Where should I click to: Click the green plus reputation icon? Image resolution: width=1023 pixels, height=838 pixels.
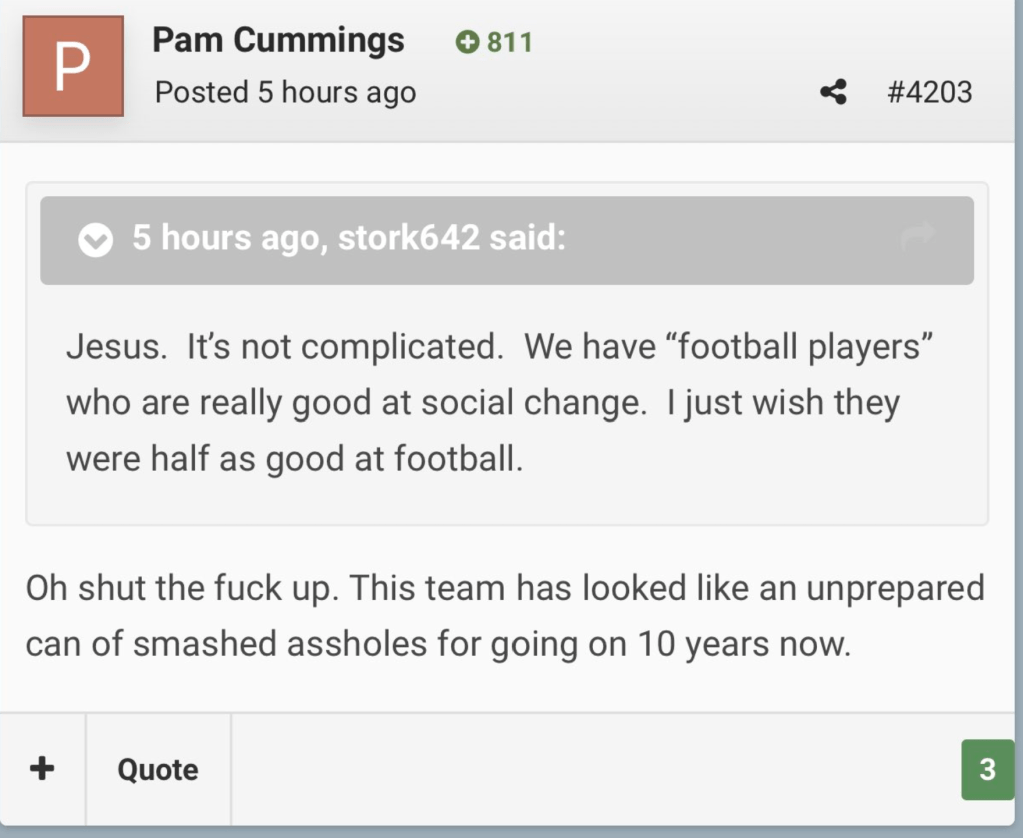(466, 42)
